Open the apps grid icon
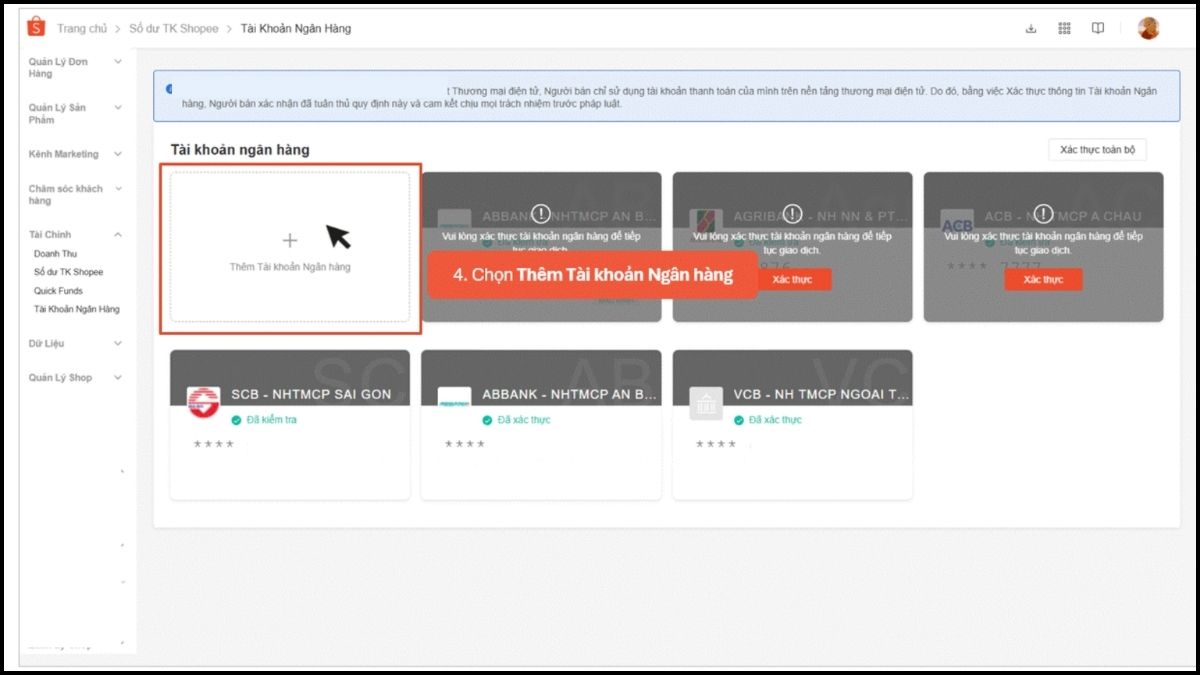The height and width of the screenshot is (675, 1200). [x=1064, y=28]
